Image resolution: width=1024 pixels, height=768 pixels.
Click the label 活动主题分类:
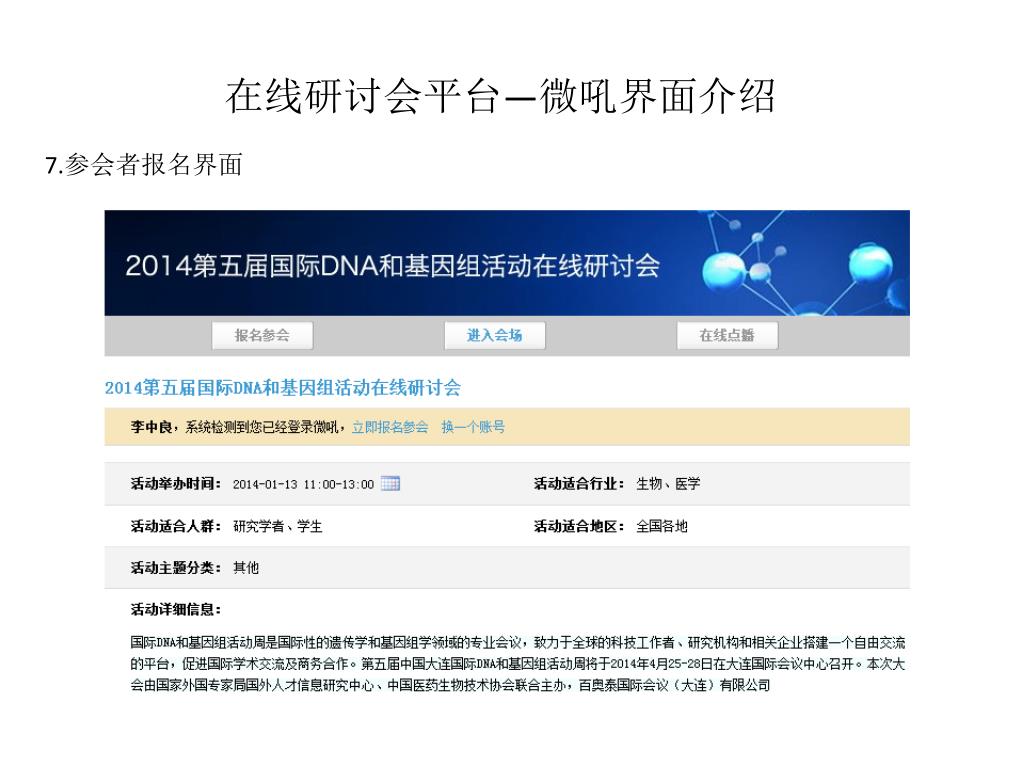point(176,568)
